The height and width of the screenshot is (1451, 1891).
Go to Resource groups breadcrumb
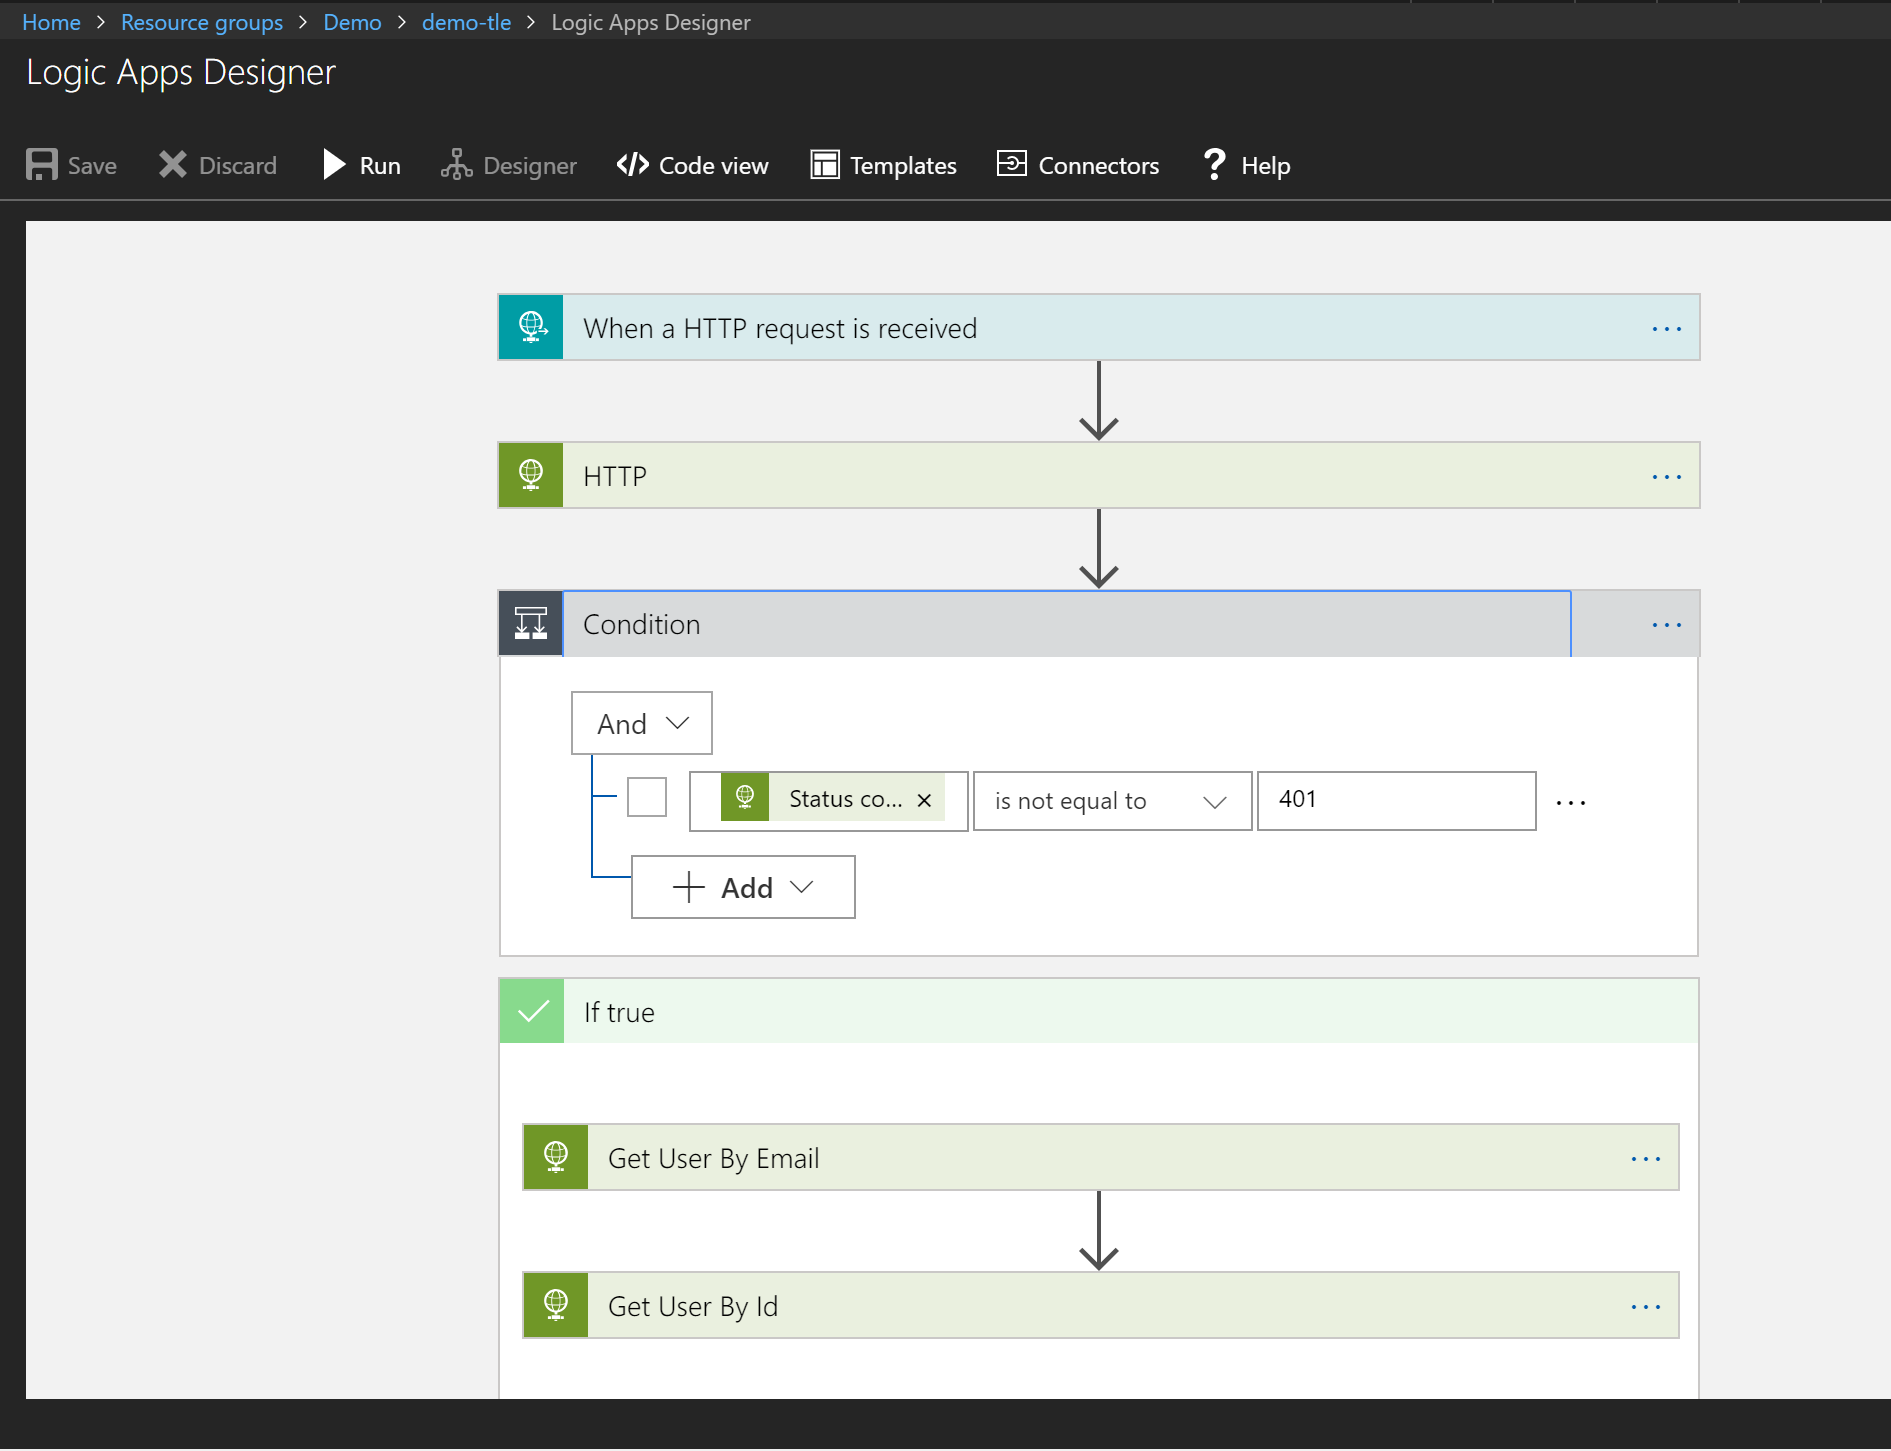coord(202,22)
